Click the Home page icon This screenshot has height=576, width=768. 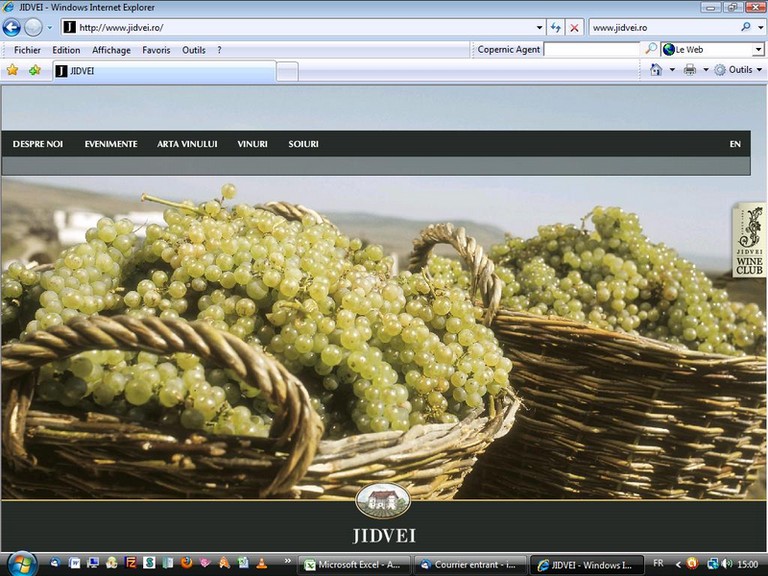coord(656,70)
